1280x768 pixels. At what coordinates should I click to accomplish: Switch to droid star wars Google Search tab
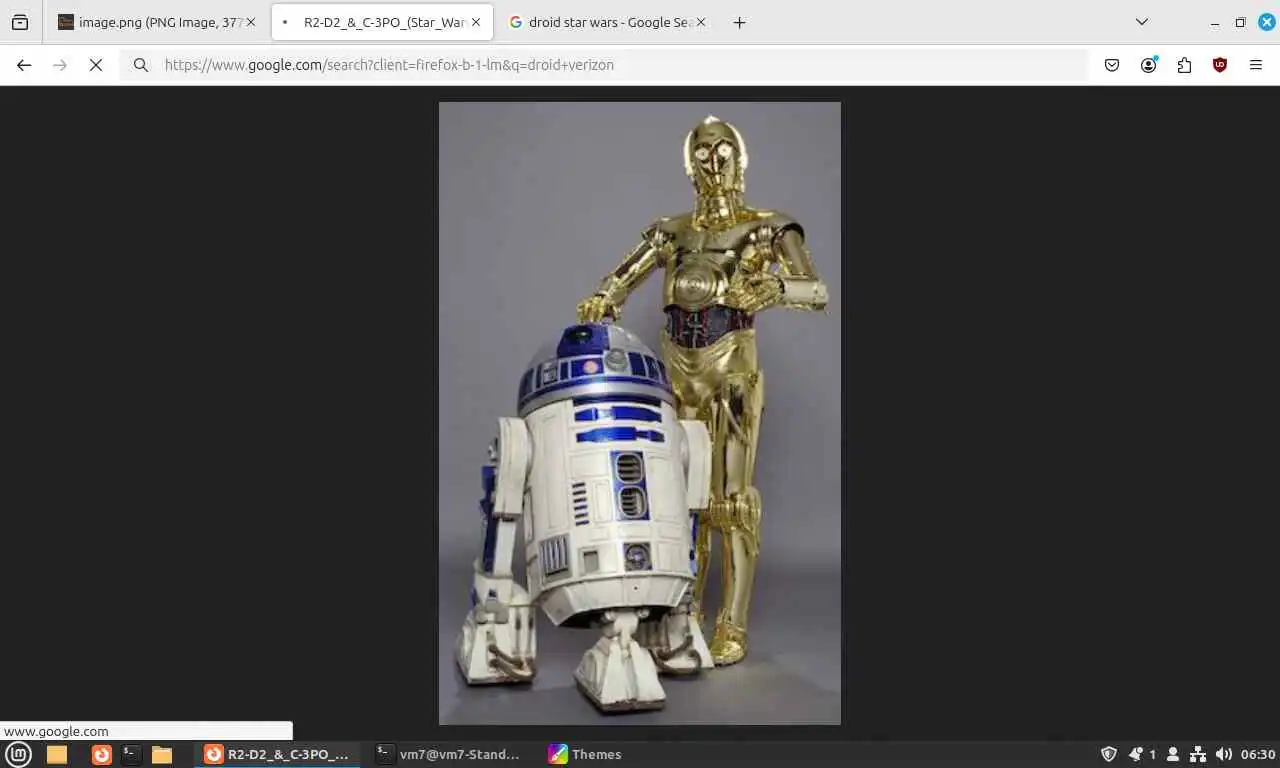[x=608, y=22]
